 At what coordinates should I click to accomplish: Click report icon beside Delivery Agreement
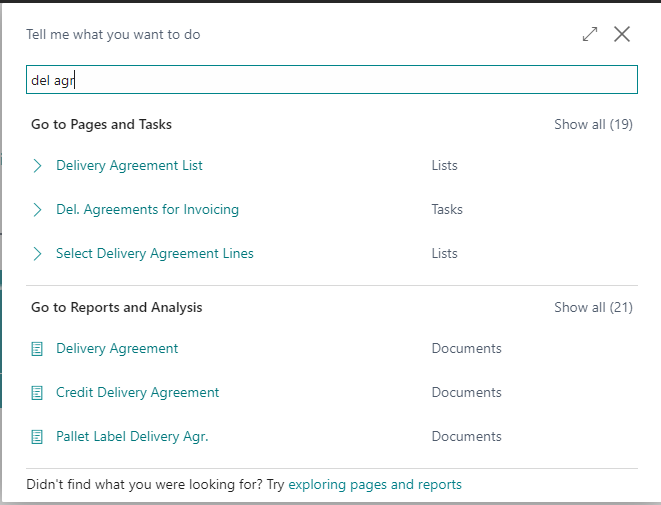pos(38,349)
